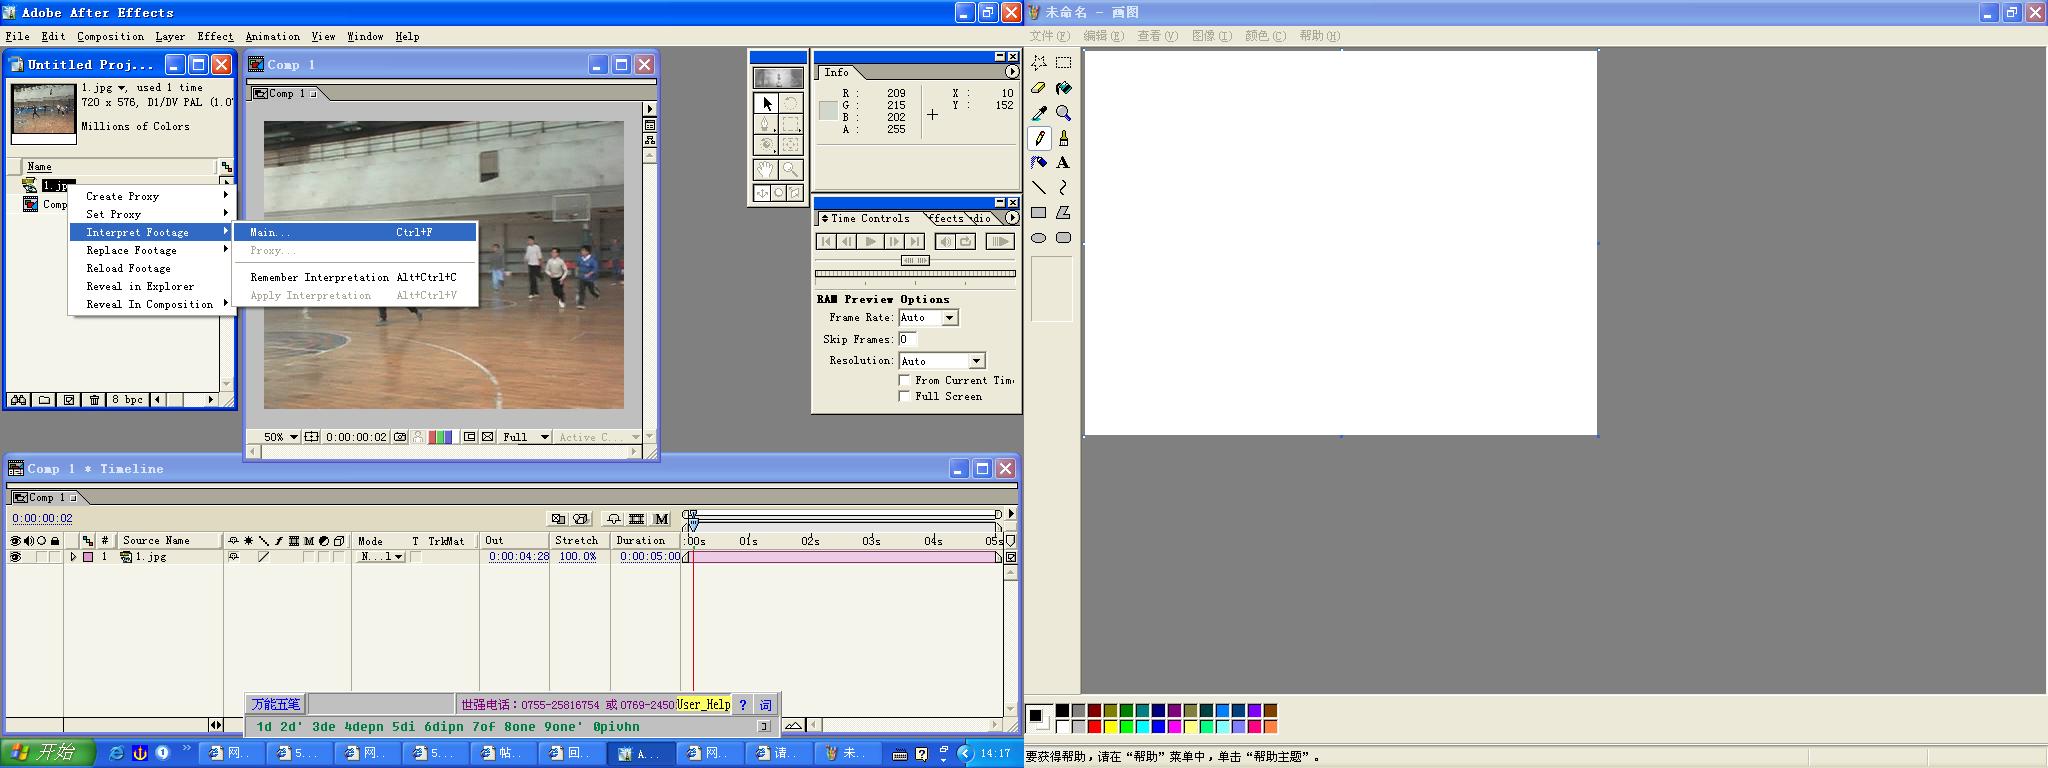Image resolution: width=2048 pixels, height=768 pixels.
Task: Adjust the jog slider in Time Controls
Action: coord(914,261)
